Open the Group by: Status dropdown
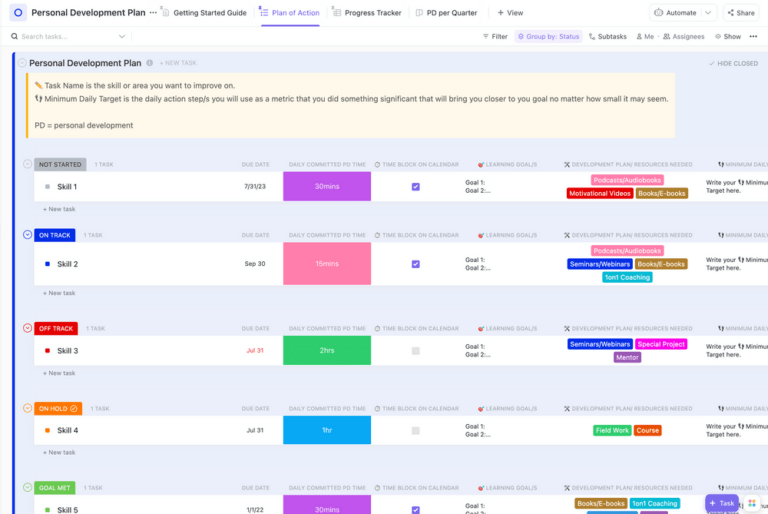The image size is (768, 514). tap(549, 36)
